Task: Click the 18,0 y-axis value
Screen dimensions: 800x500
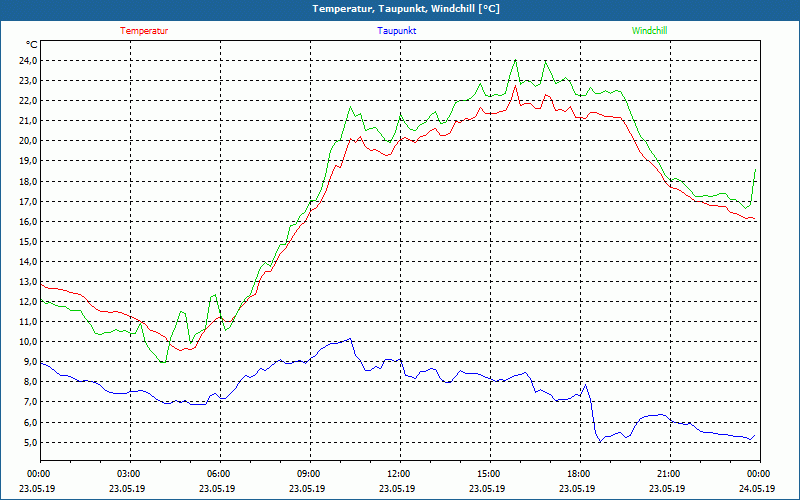Action: point(28,182)
